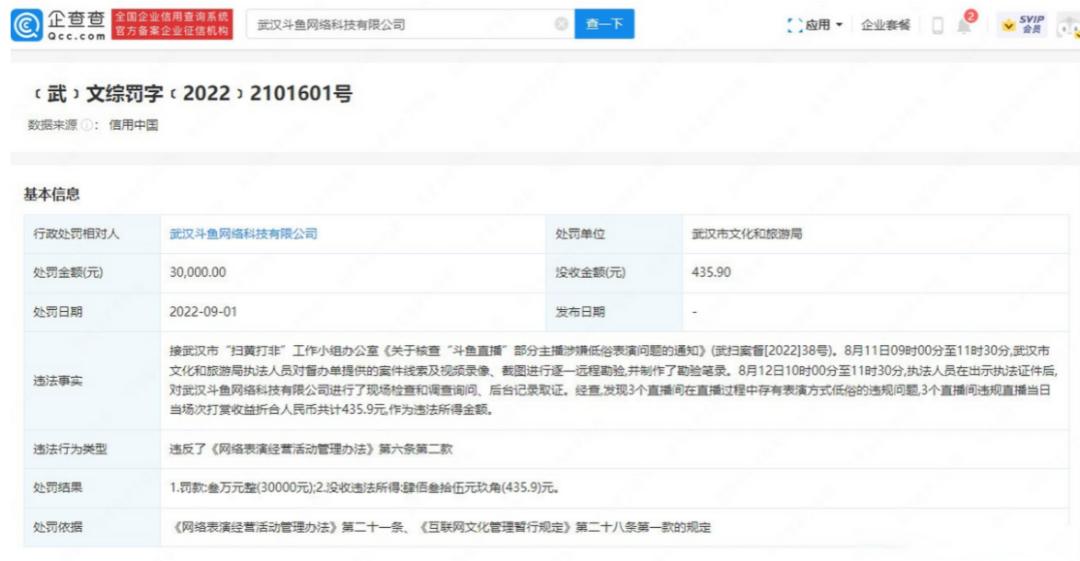The image size is (1080, 561).
Task: Open notifications bell icon
Action: (x=964, y=27)
